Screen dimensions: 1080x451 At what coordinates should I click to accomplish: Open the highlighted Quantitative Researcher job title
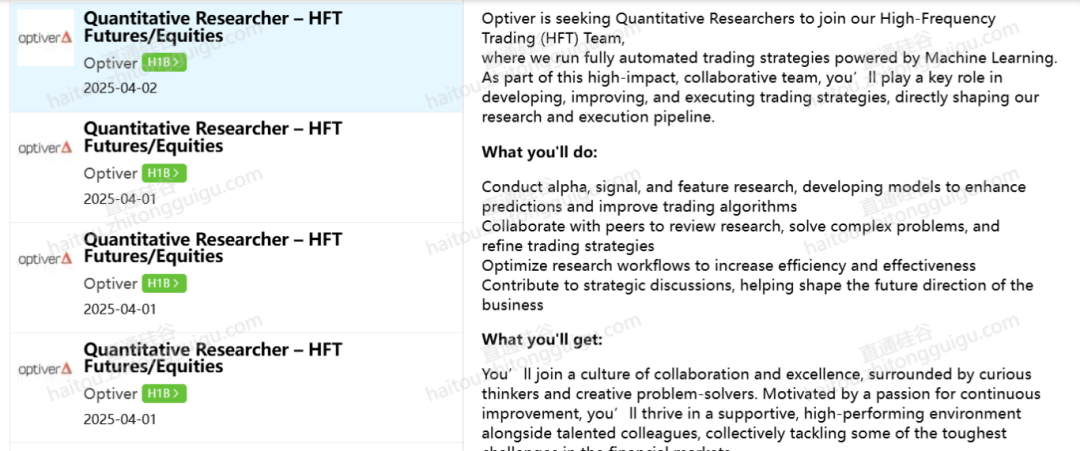(x=212, y=27)
